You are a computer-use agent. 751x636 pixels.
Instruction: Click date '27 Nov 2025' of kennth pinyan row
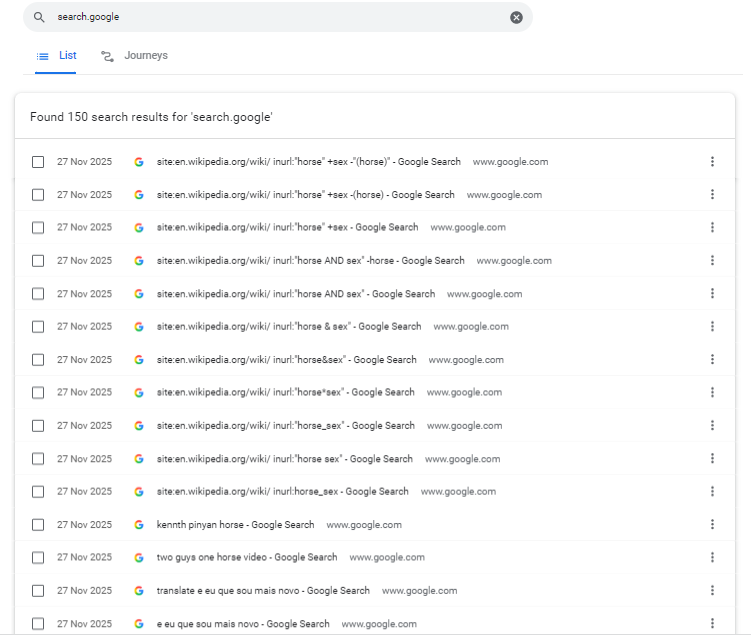click(x=84, y=525)
